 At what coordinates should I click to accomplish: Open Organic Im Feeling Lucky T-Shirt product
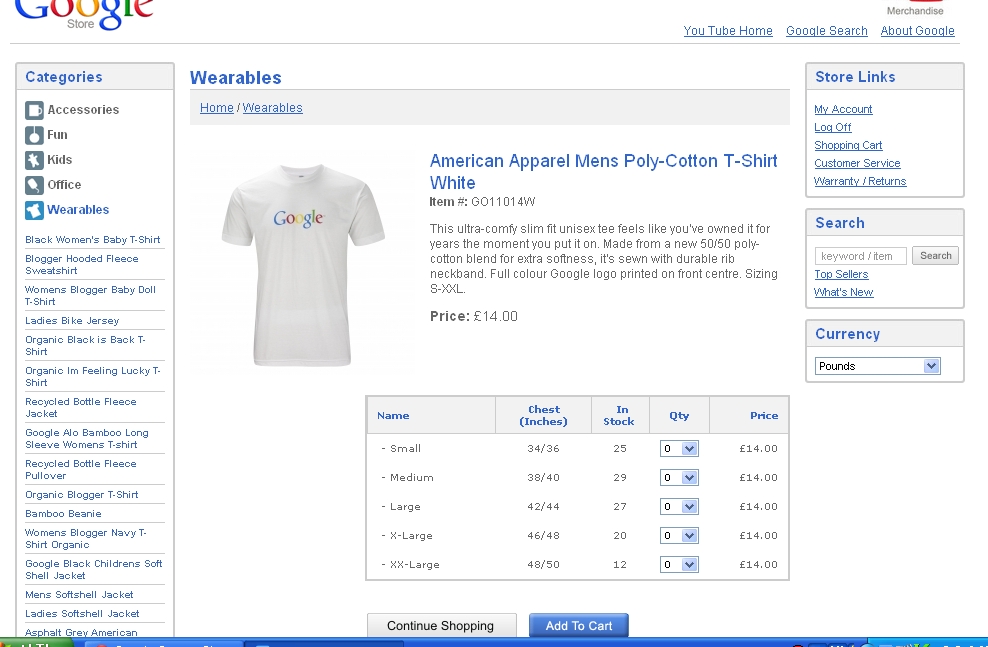pyautogui.click(x=93, y=377)
